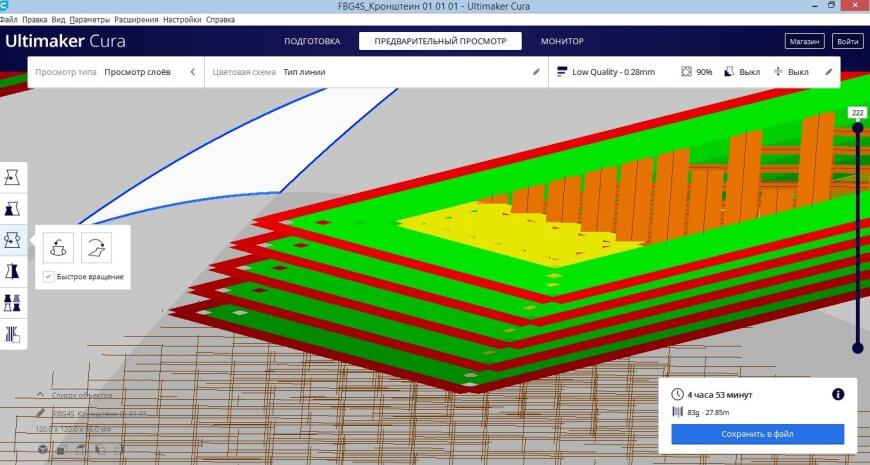Open the Per Model Settings tool
The image size is (870, 465).
(12, 303)
